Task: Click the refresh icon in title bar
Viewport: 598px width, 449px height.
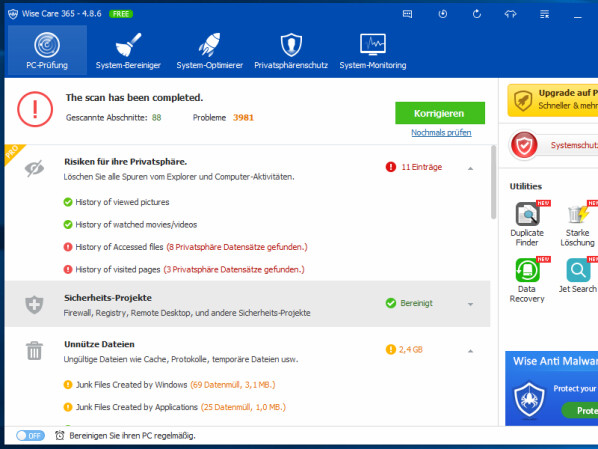Action: 477,14
